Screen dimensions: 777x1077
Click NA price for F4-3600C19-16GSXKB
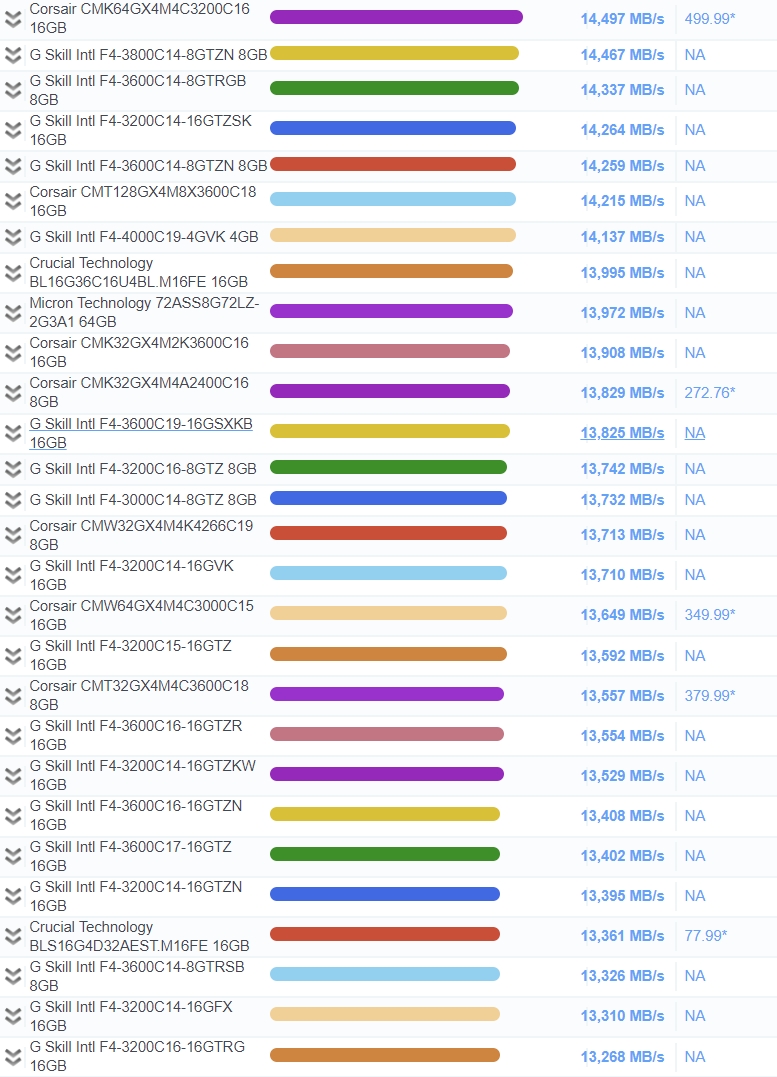coord(695,433)
